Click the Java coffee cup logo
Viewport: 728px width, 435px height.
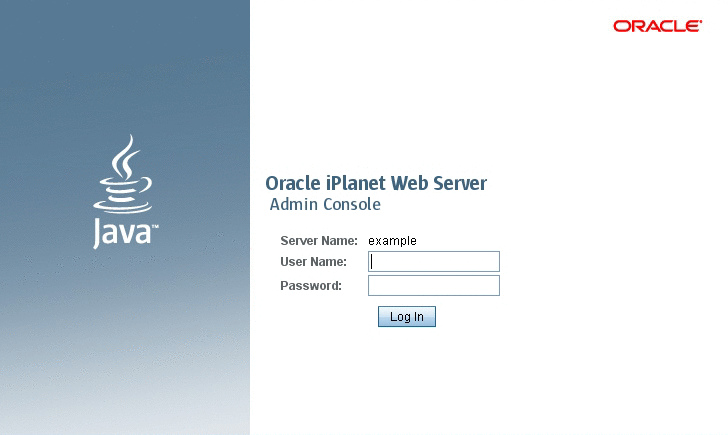(124, 191)
